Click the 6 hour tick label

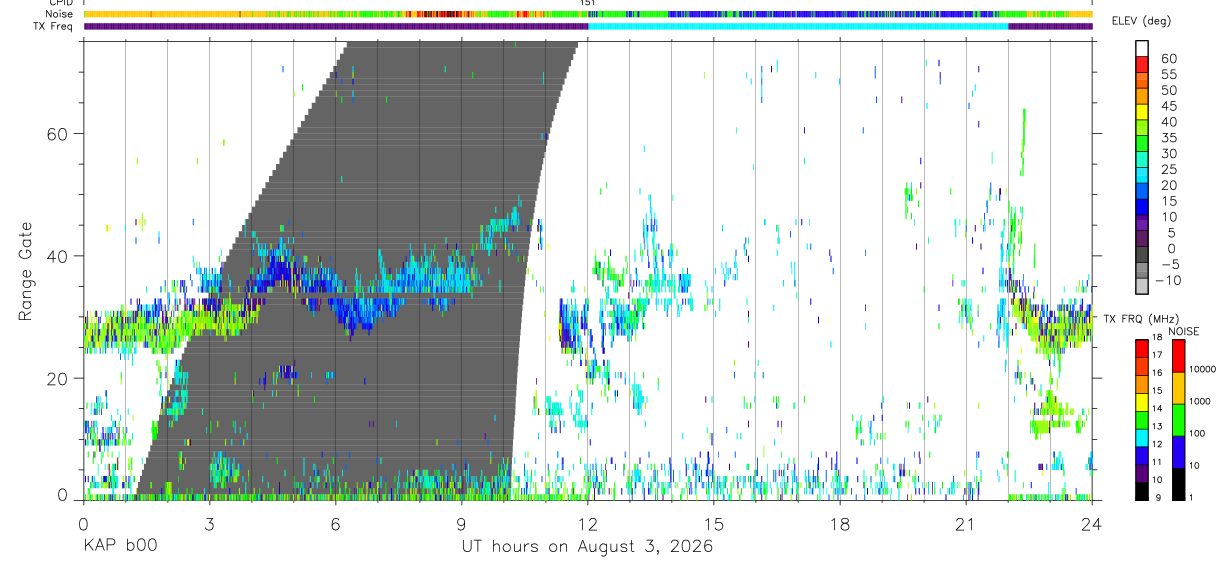(x=335, y=523)
